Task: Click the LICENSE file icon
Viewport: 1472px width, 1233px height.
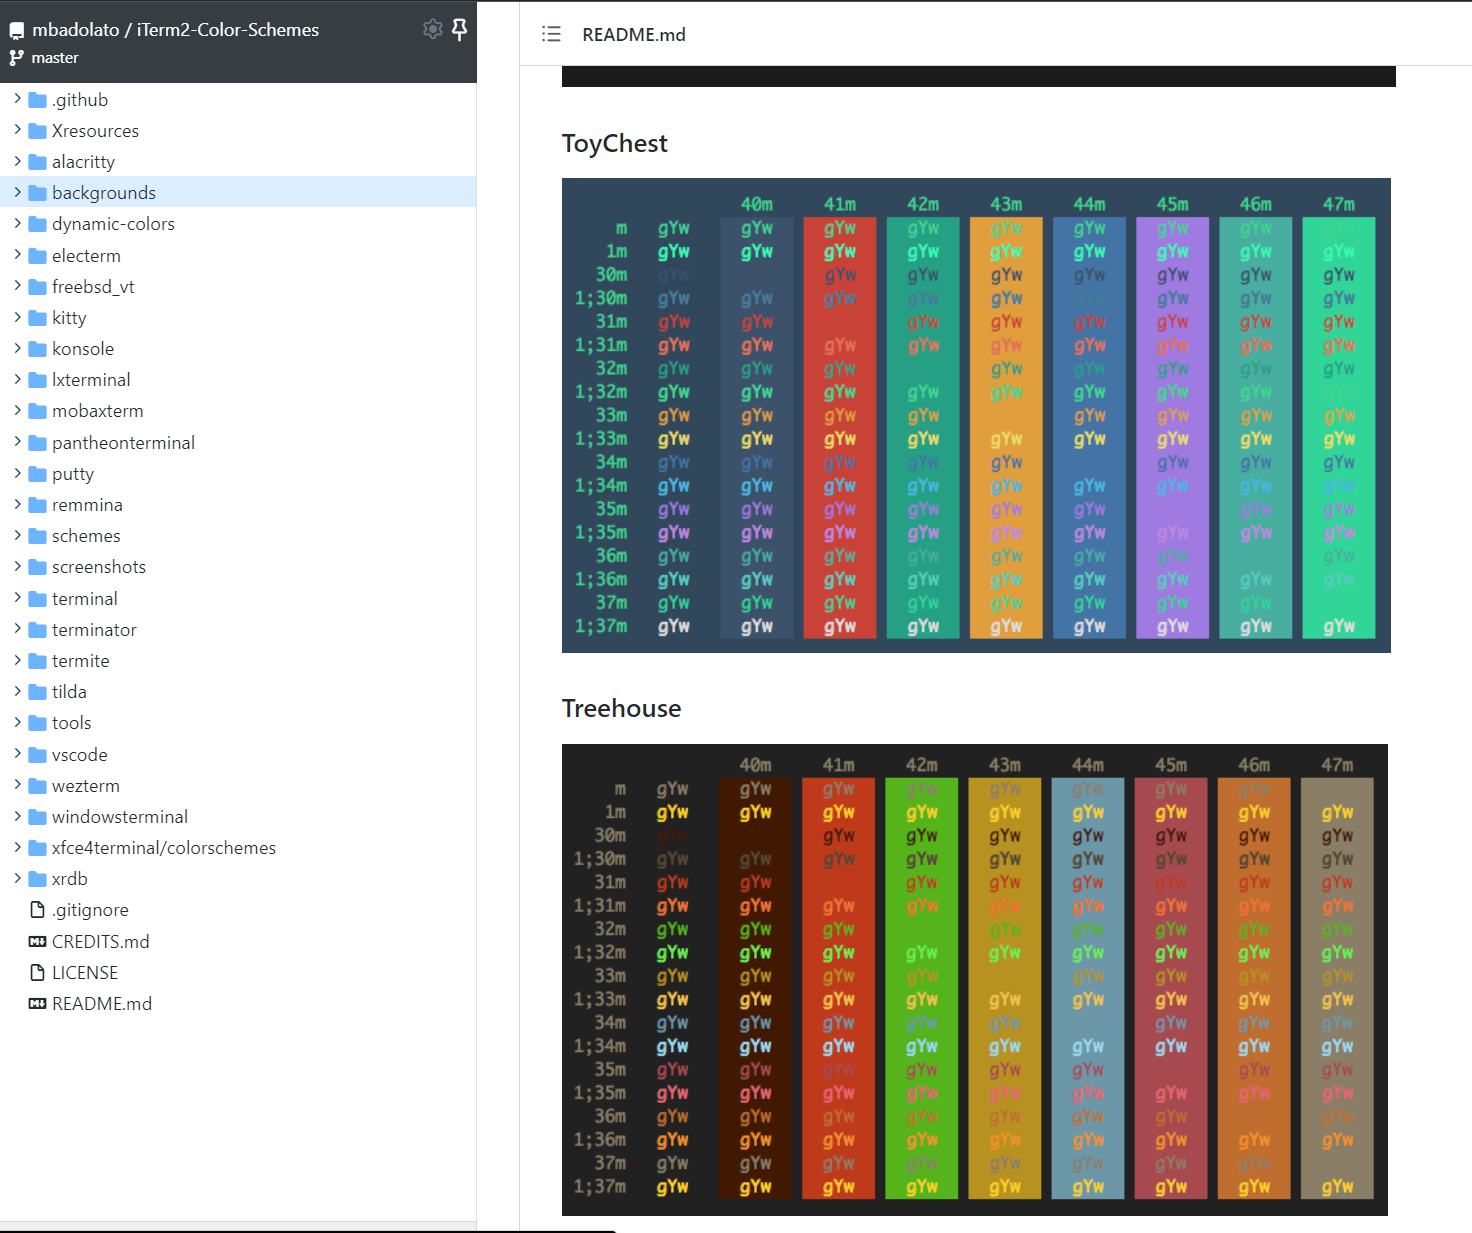Action: coord(38,973)
